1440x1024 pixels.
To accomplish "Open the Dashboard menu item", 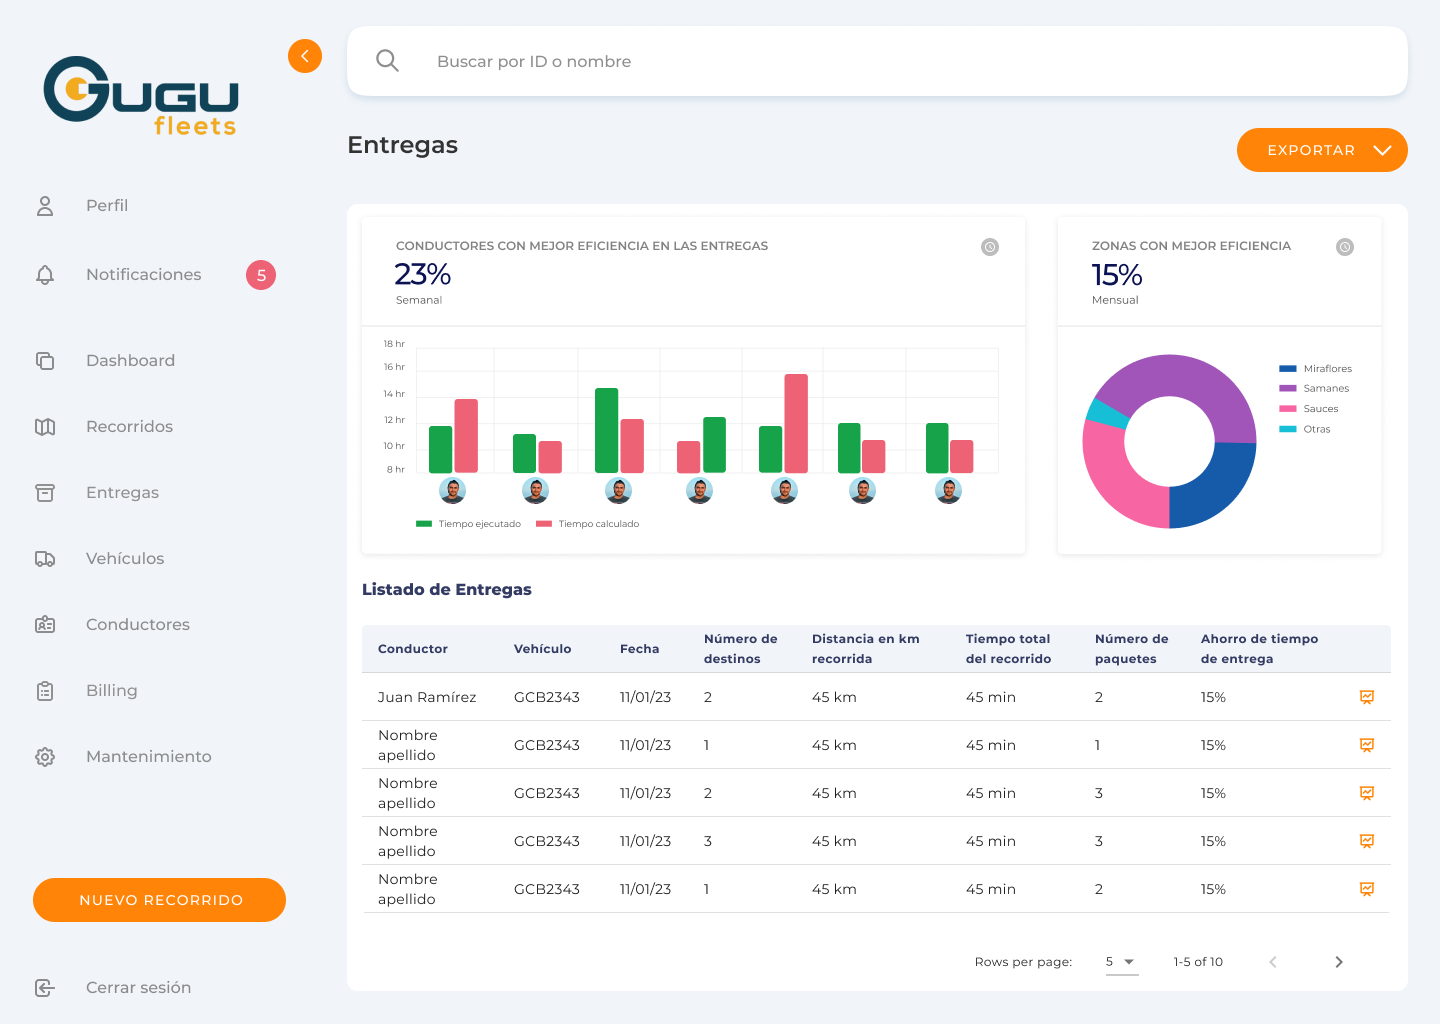I will click(130, 361).
